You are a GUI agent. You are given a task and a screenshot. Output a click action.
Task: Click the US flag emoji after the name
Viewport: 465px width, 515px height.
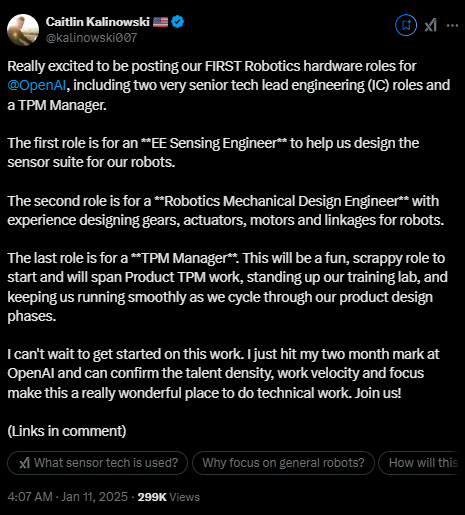click(x=160, y=22)
